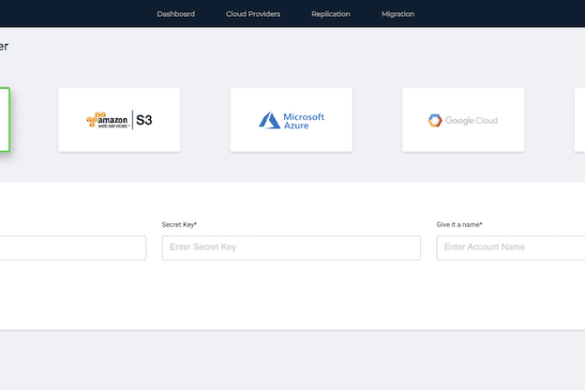This screenshot has height=390, width=585.
Task: Focus the Enter Account Name field
Action: click(511, 247)
